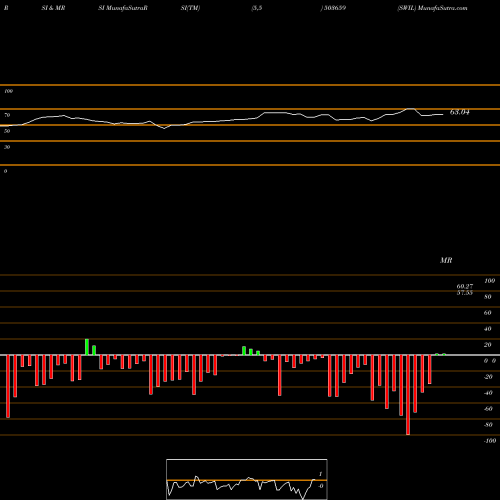Click the (SWIL) MunafaSutra.com header text
The width and height of the screenshot is (500, 500).
pyautogui.click(x=432, y=8)
